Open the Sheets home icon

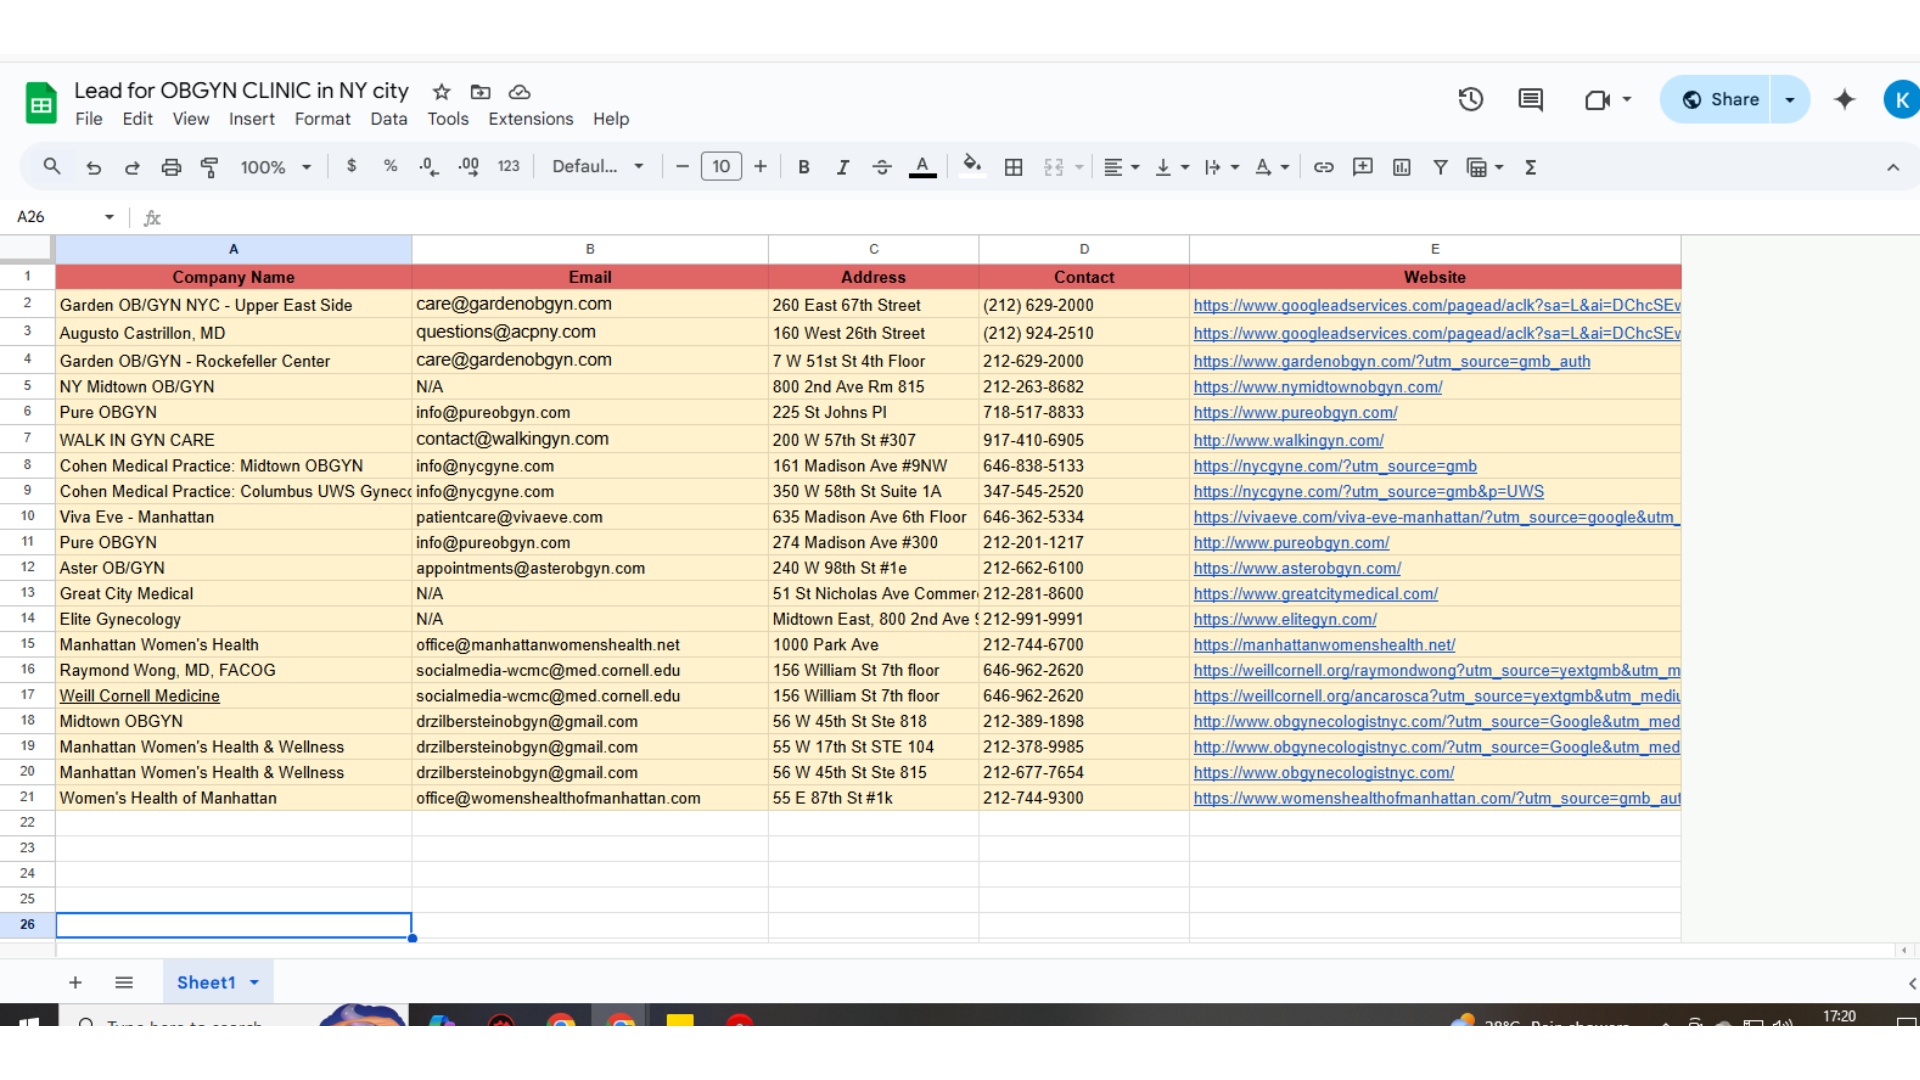coord(41,102)
